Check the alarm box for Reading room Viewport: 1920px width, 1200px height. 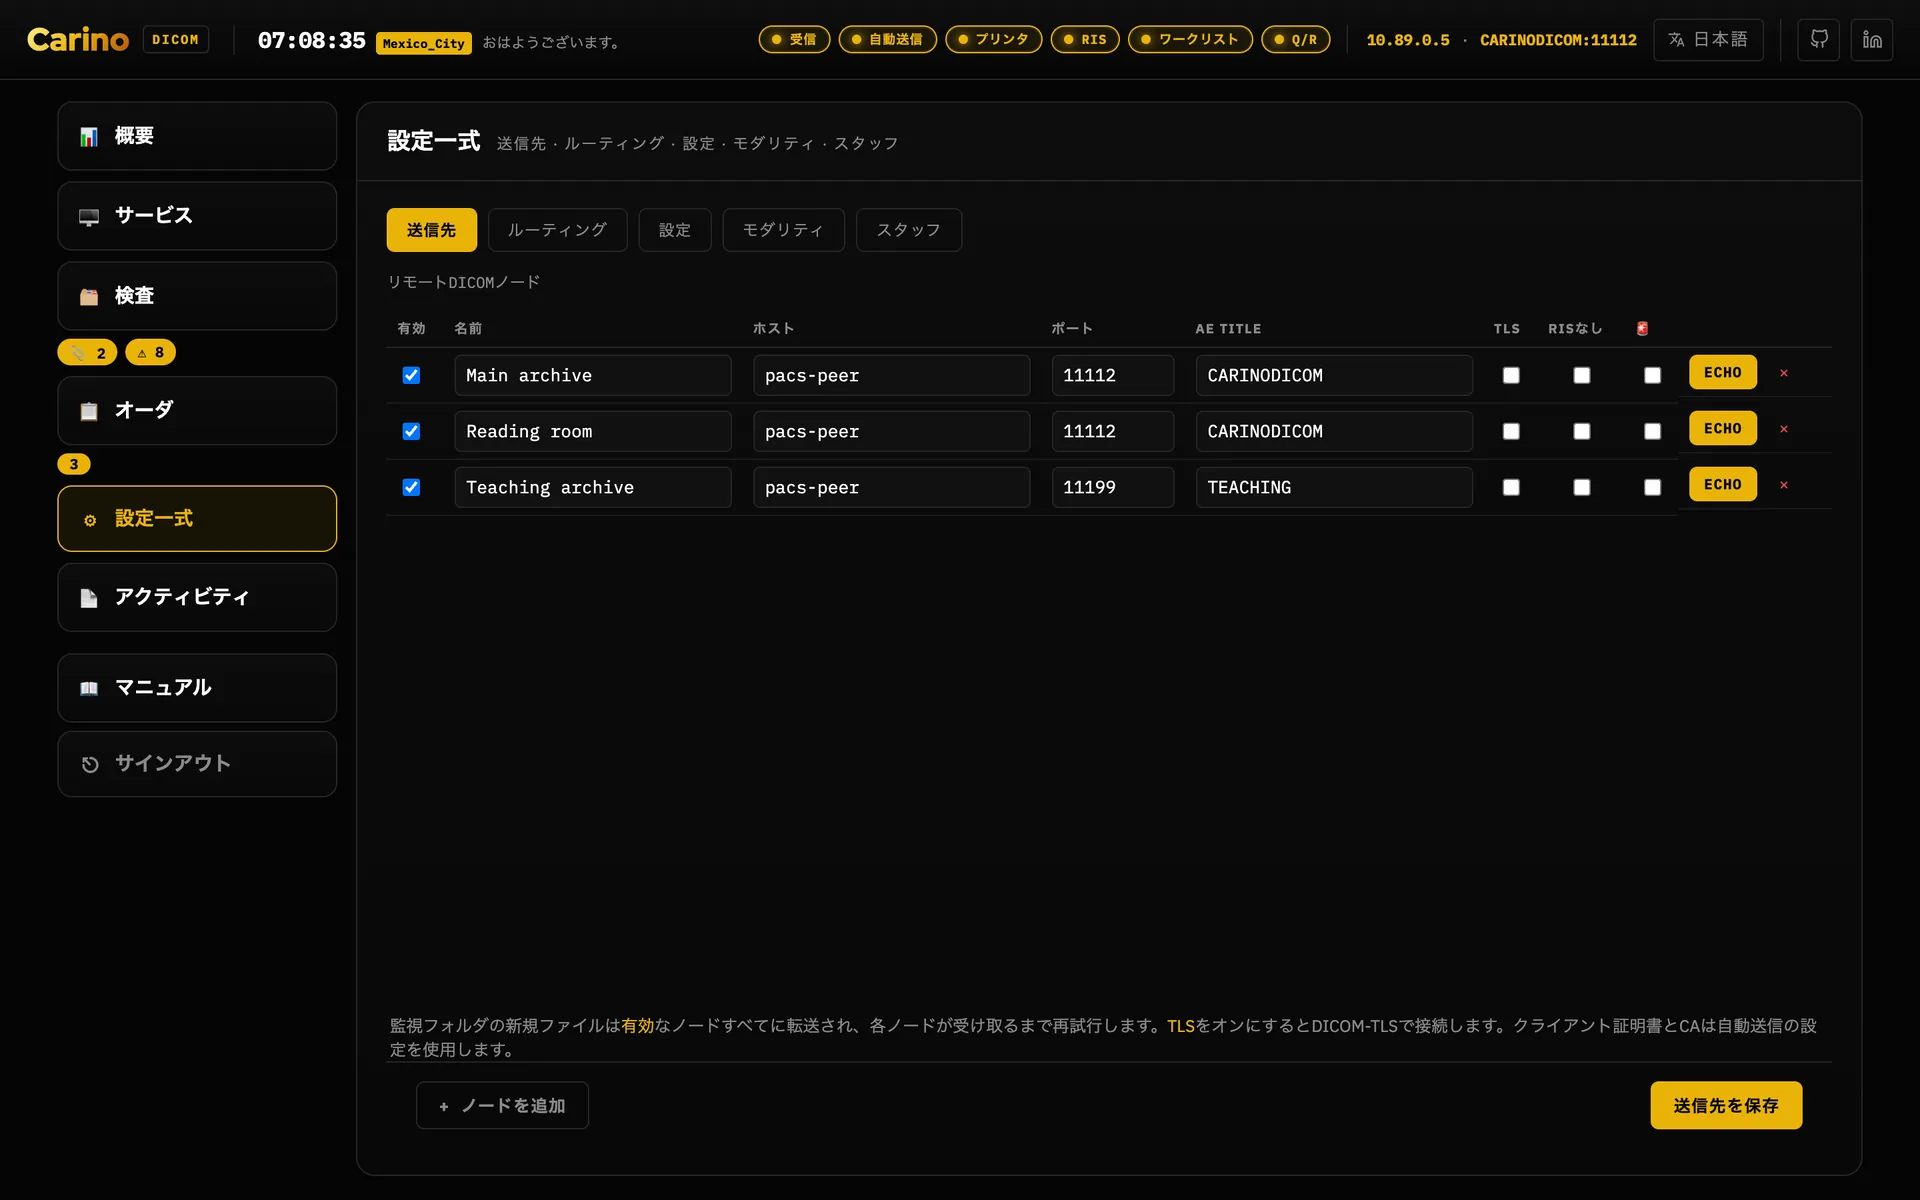click(x=1652, y=431)
